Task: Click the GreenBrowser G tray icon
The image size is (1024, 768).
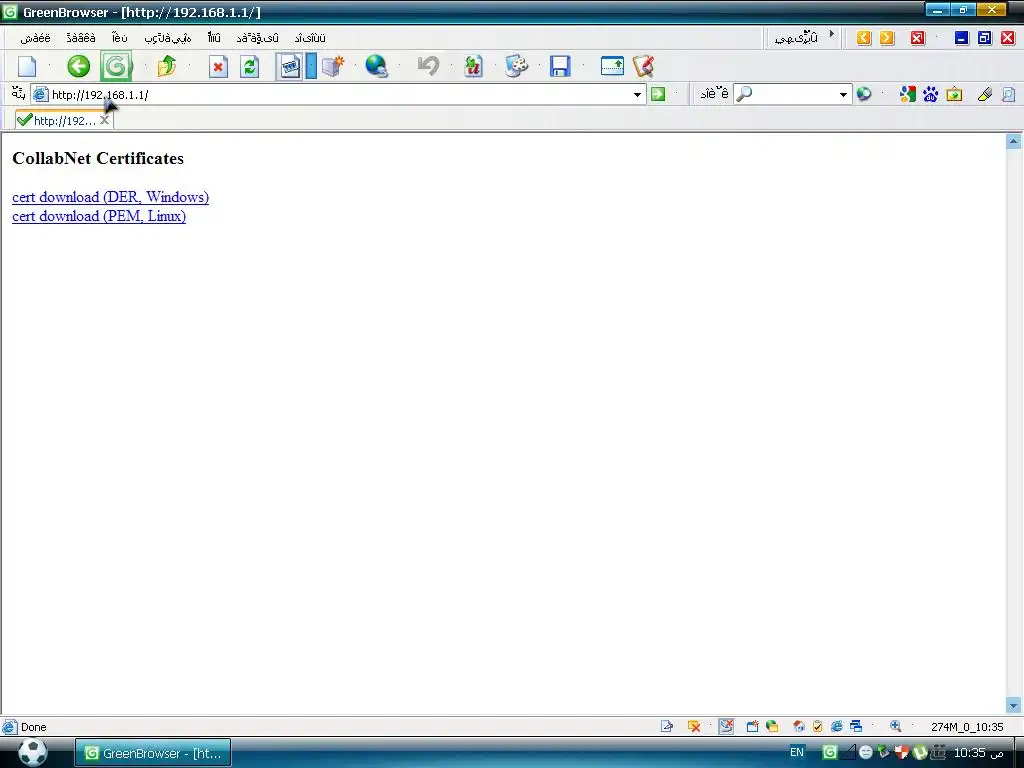Action: (x=829, y=752)
